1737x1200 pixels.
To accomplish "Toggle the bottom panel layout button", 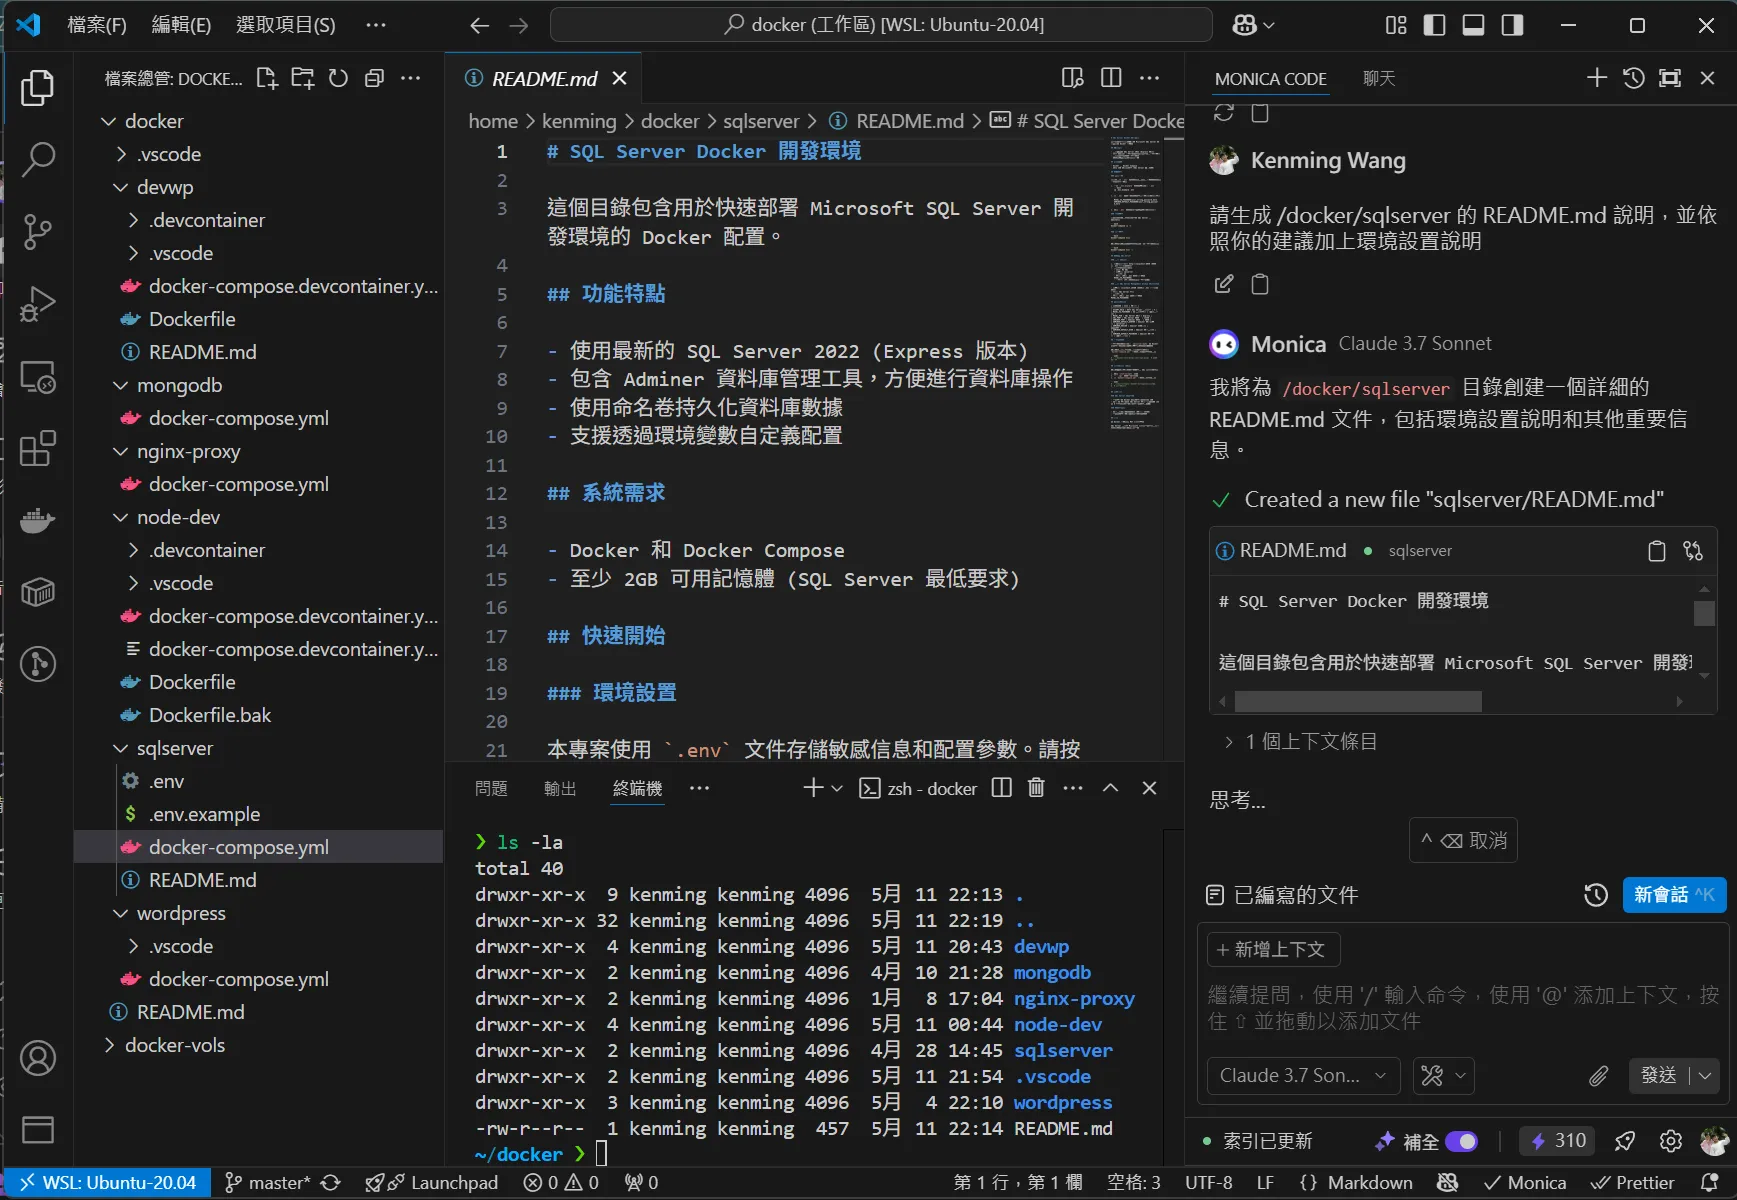I will (1473, 25).
